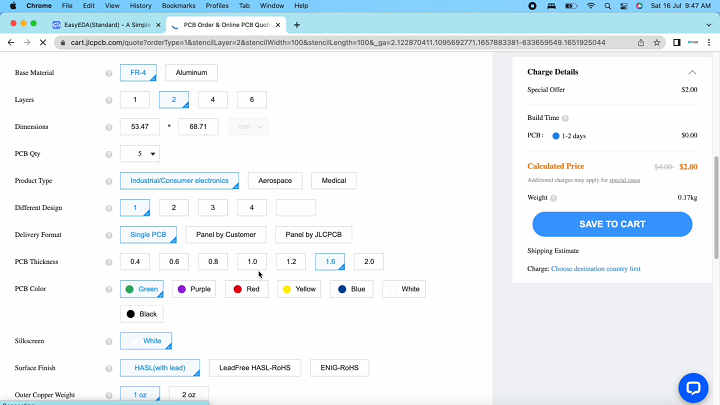This screenshot has height=405, width=720.
Task: Stop page loading with X button
Action: [43, 42]
